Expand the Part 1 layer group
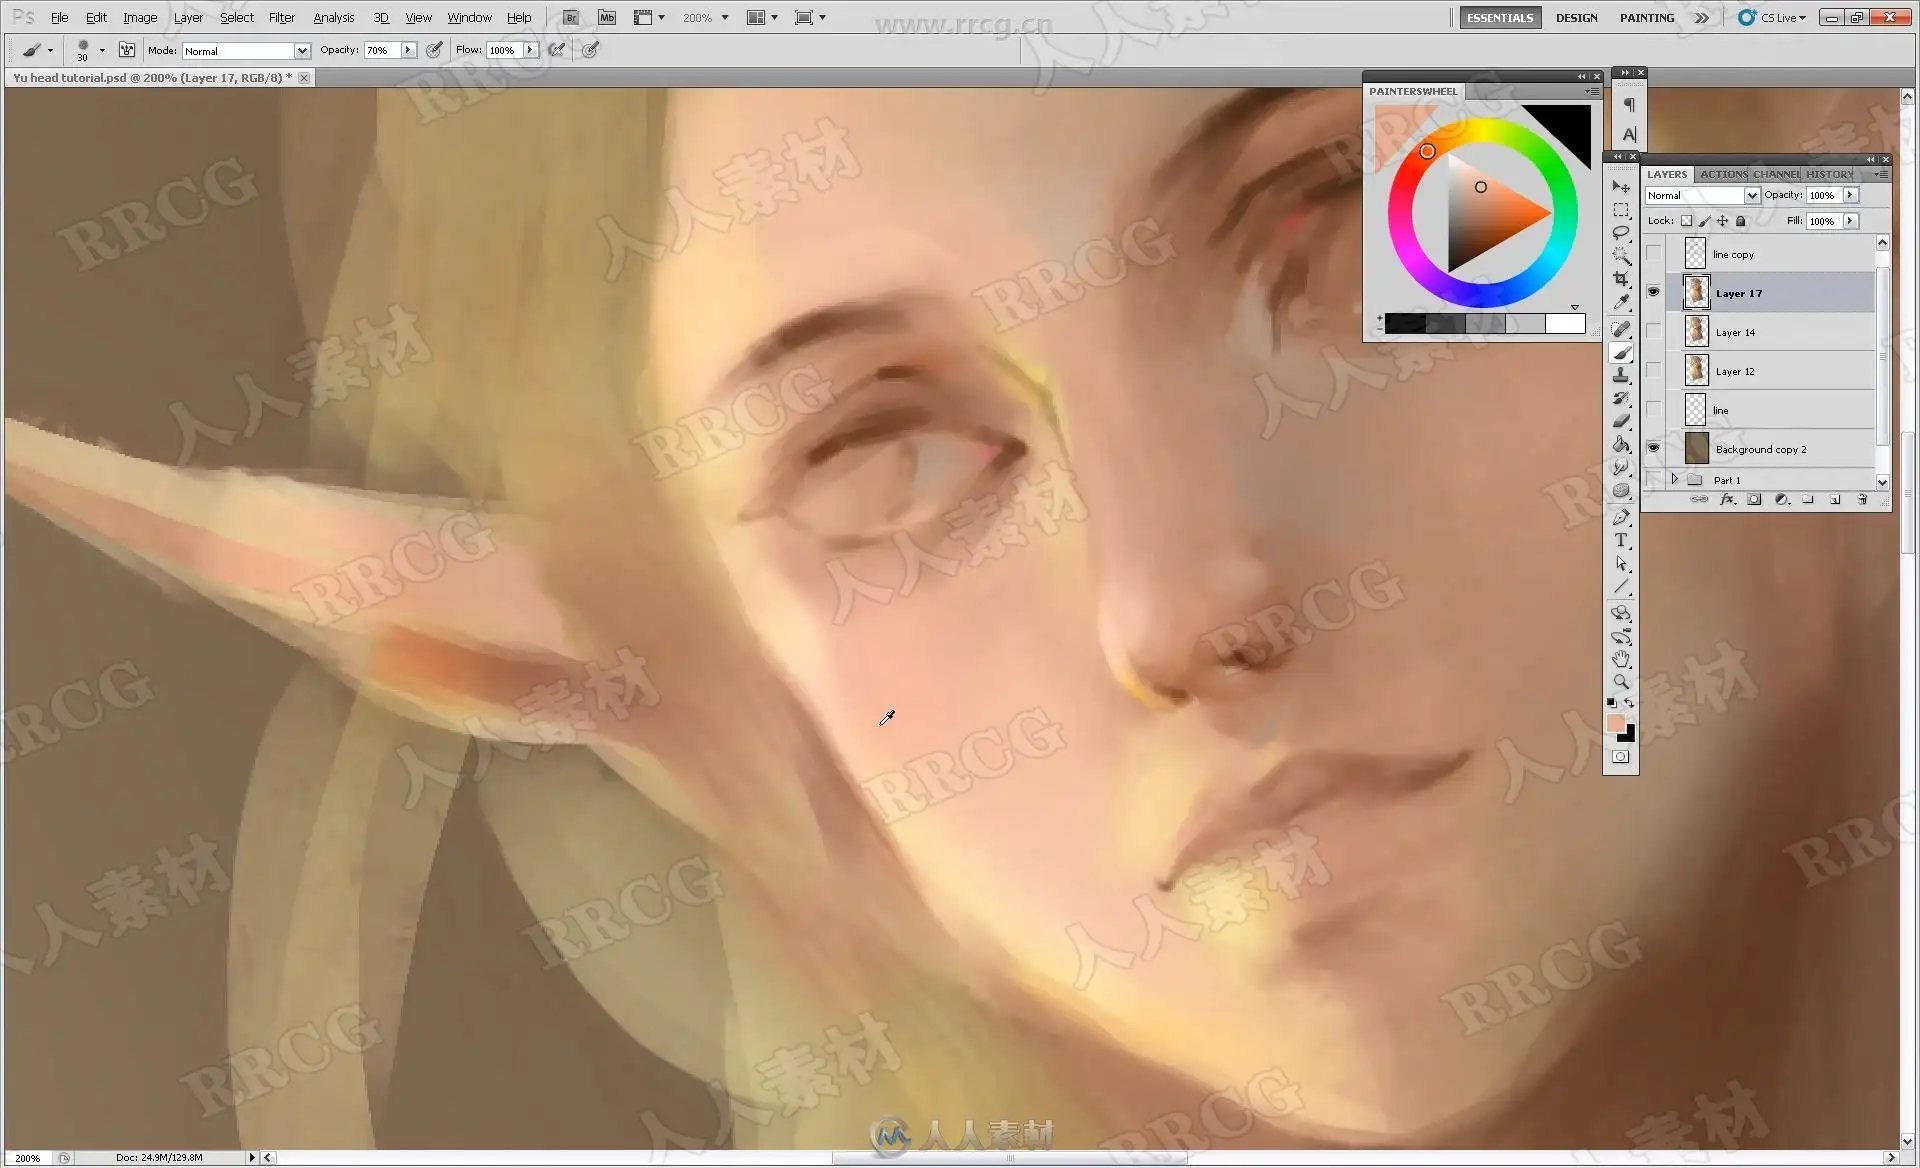The width and height of the screenshot is (1920, 1168). [1675, 480]
